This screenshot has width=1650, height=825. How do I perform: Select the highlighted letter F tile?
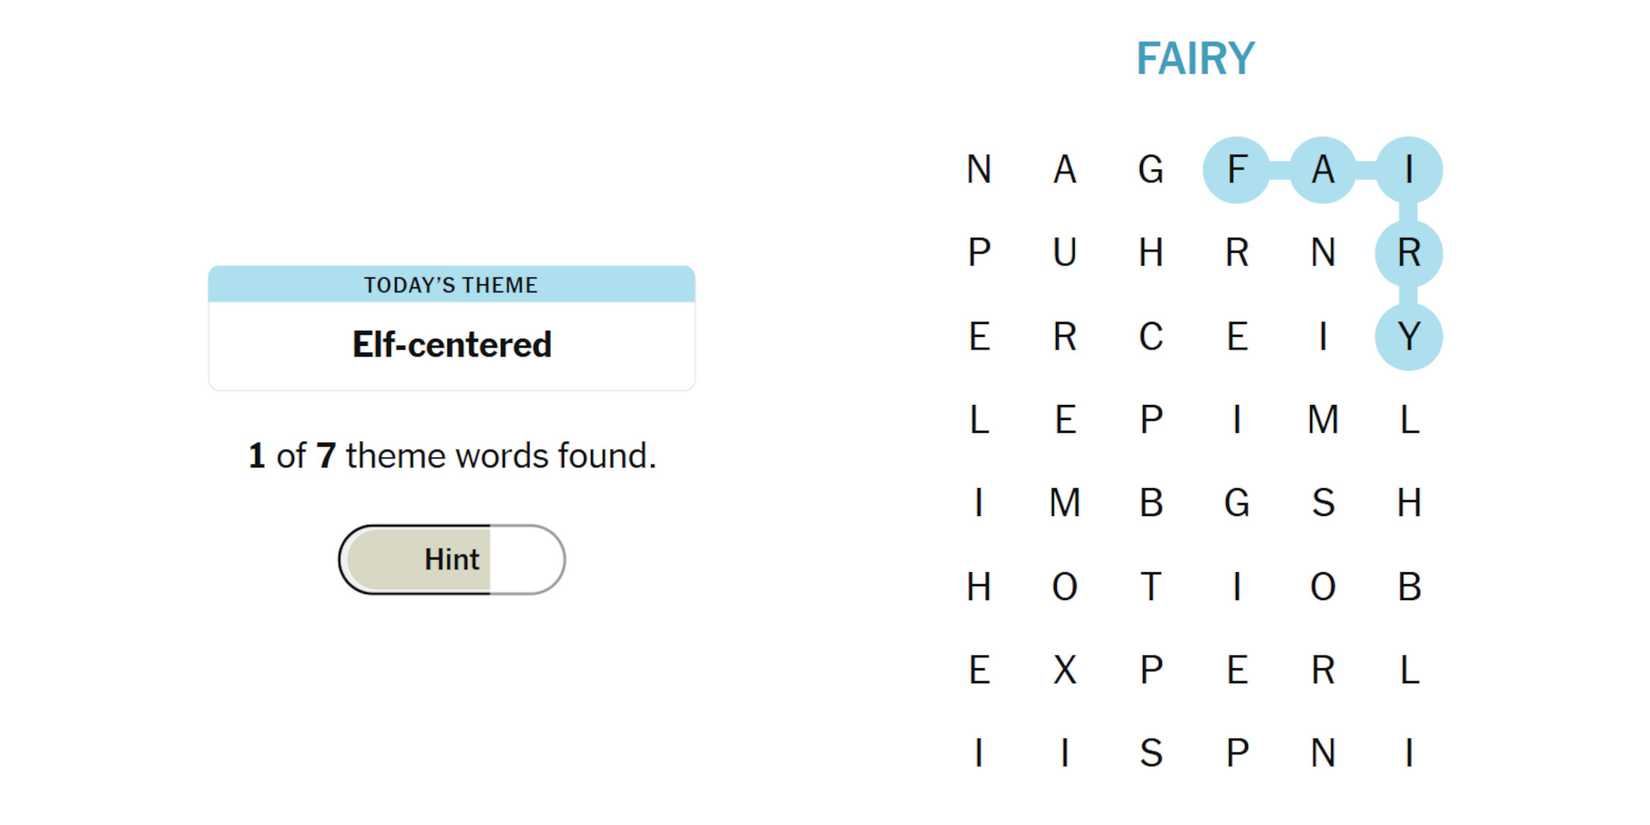(1237, 170)
